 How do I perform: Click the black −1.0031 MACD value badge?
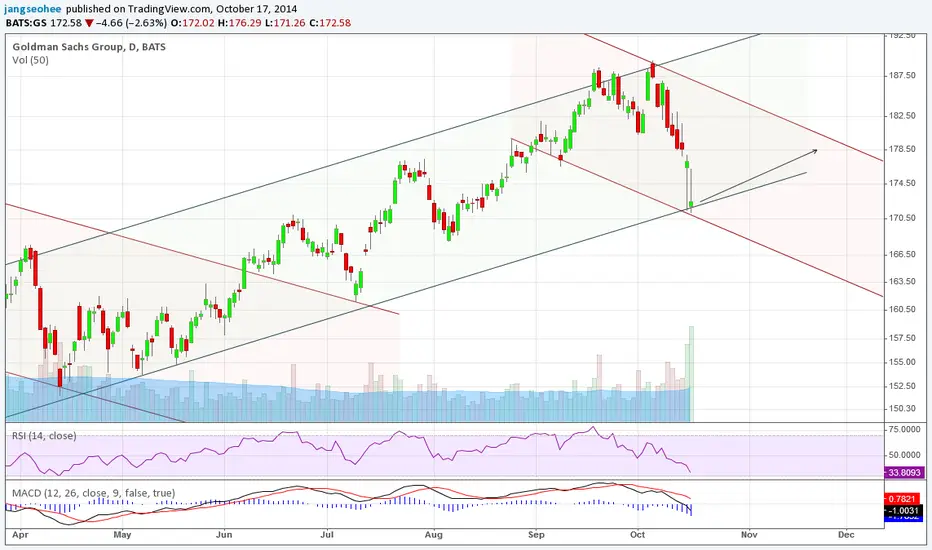(x=905, y=511)
